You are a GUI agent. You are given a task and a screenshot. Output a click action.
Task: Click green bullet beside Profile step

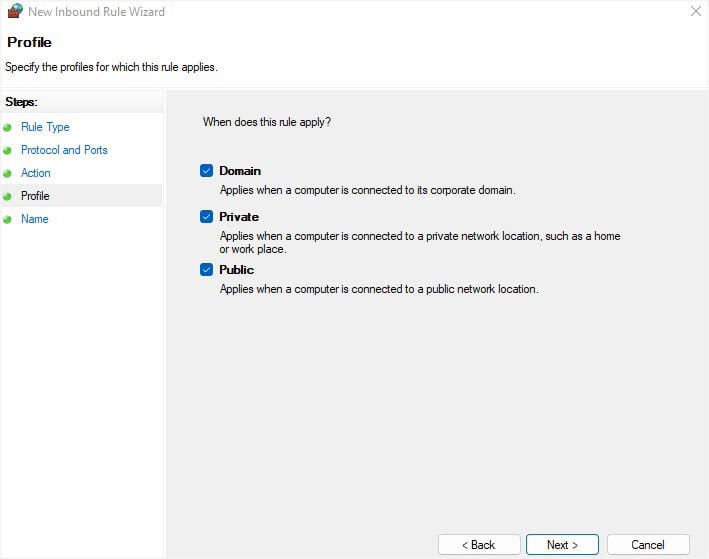pyautogui.click(x=7, y=196)
